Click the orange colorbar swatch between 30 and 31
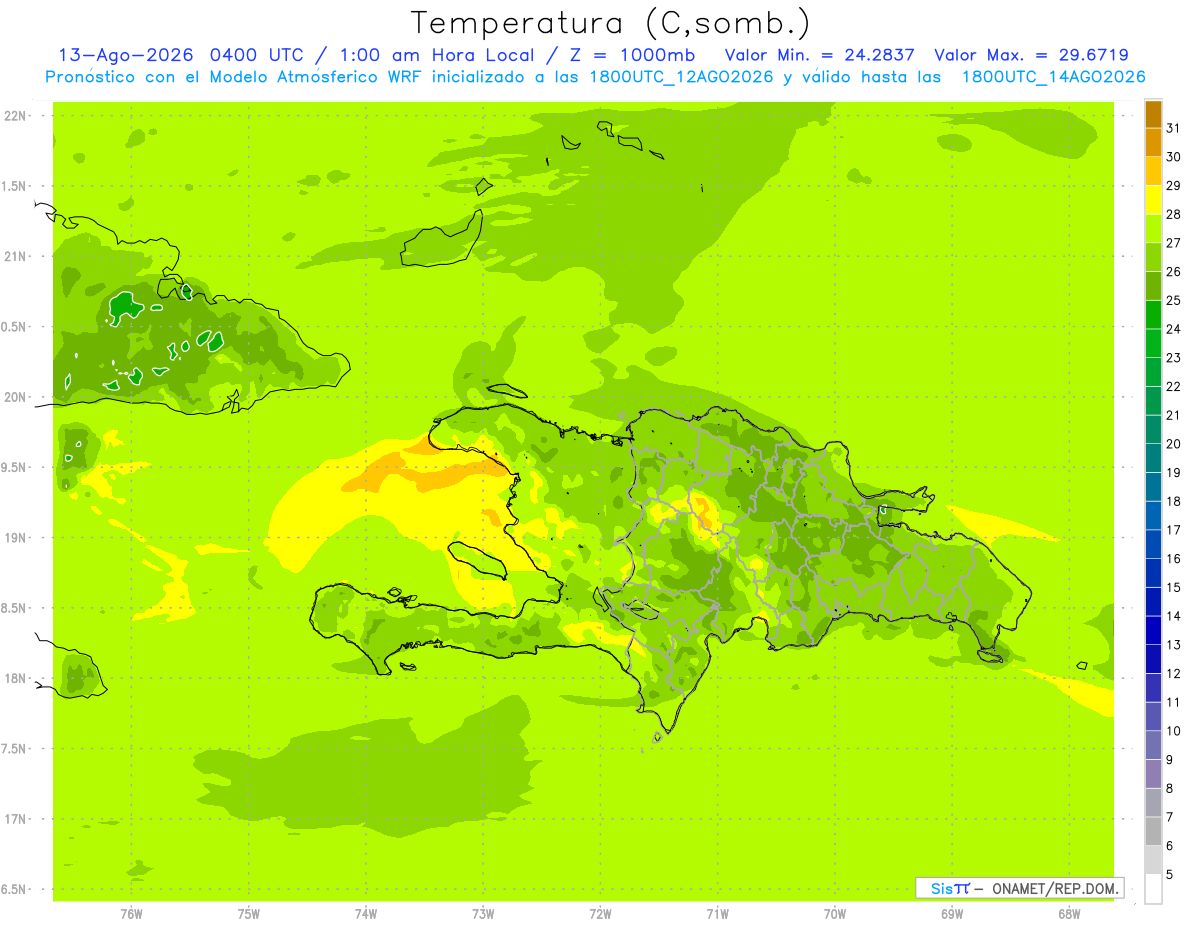This screenshot has height=927, width=1200. click(x=1153, y=143)
